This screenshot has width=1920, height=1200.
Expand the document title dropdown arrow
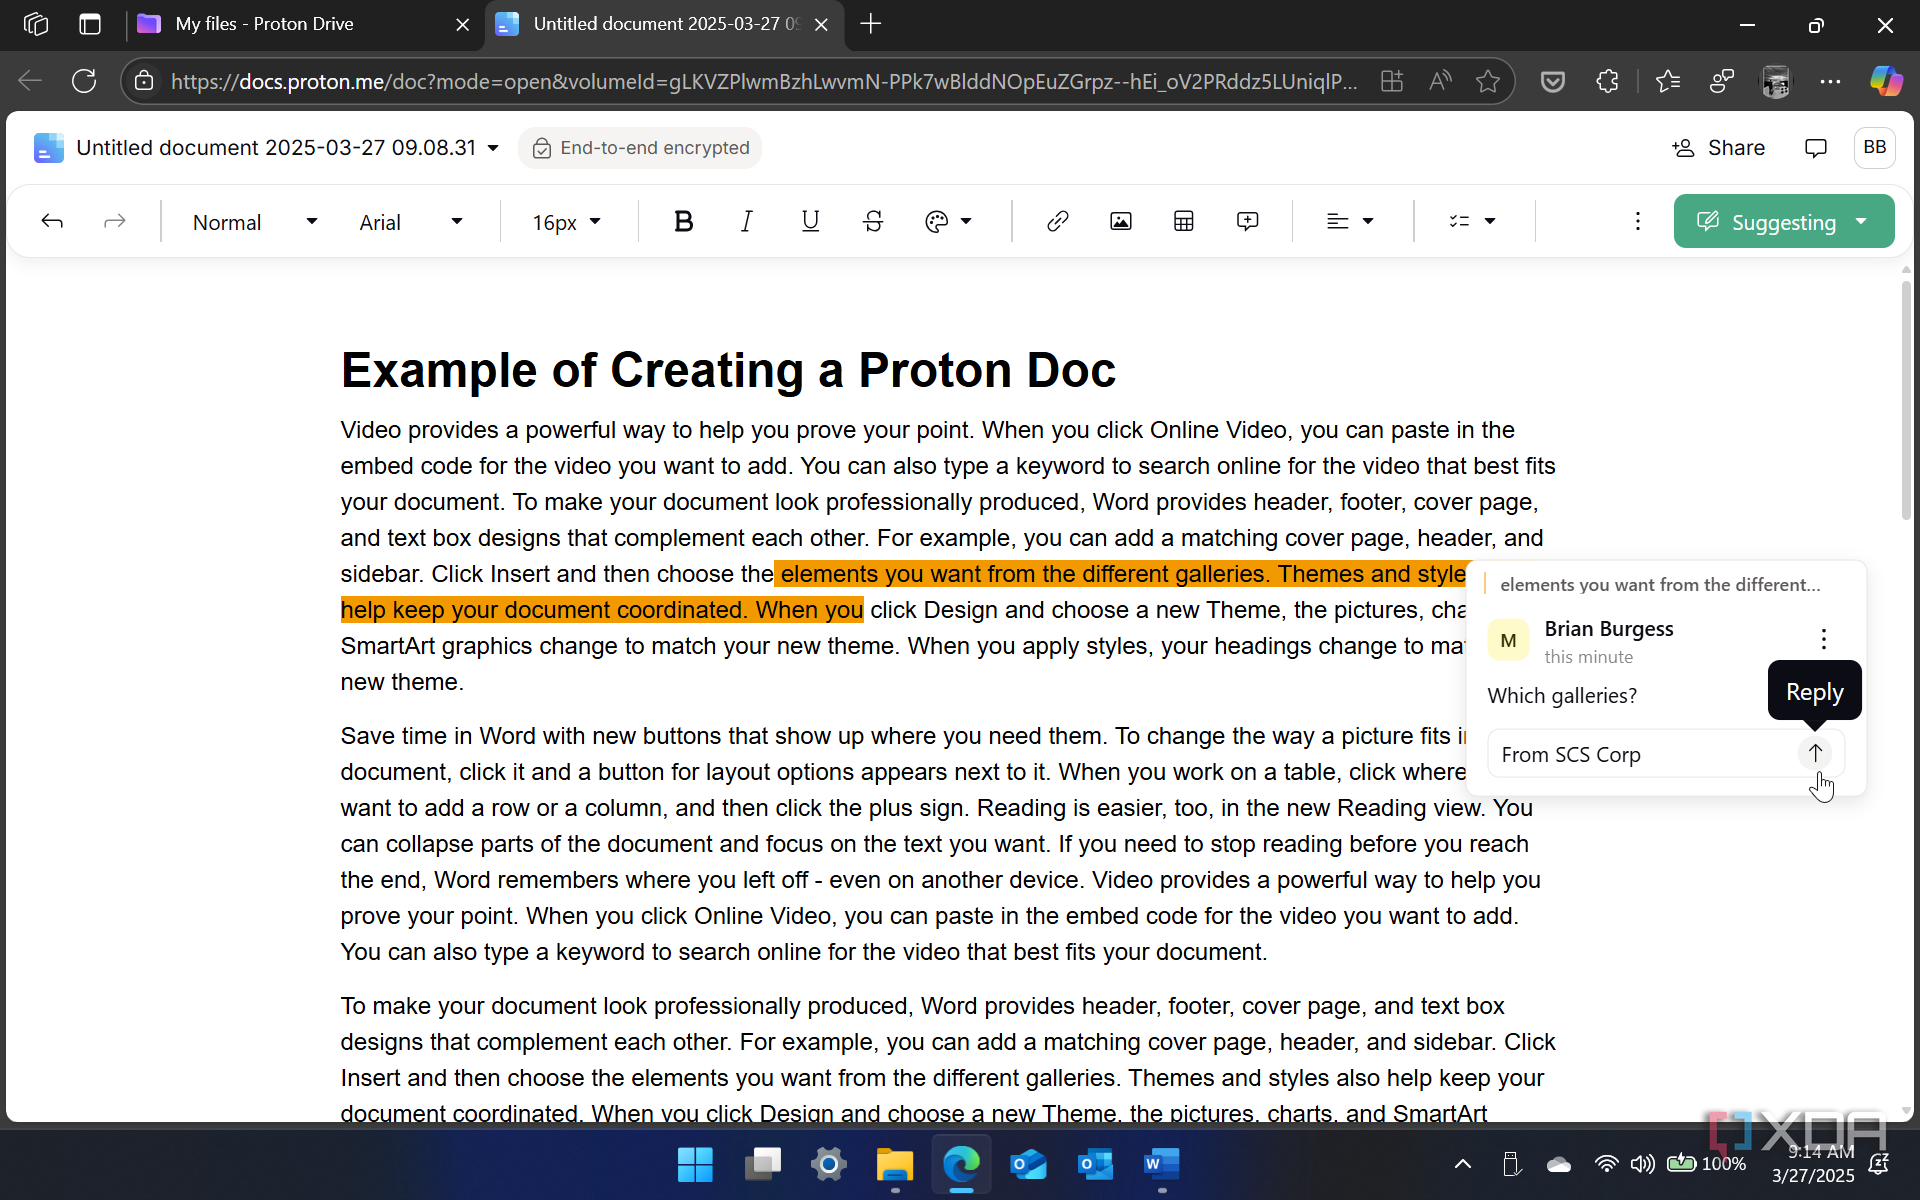(493, 148)
